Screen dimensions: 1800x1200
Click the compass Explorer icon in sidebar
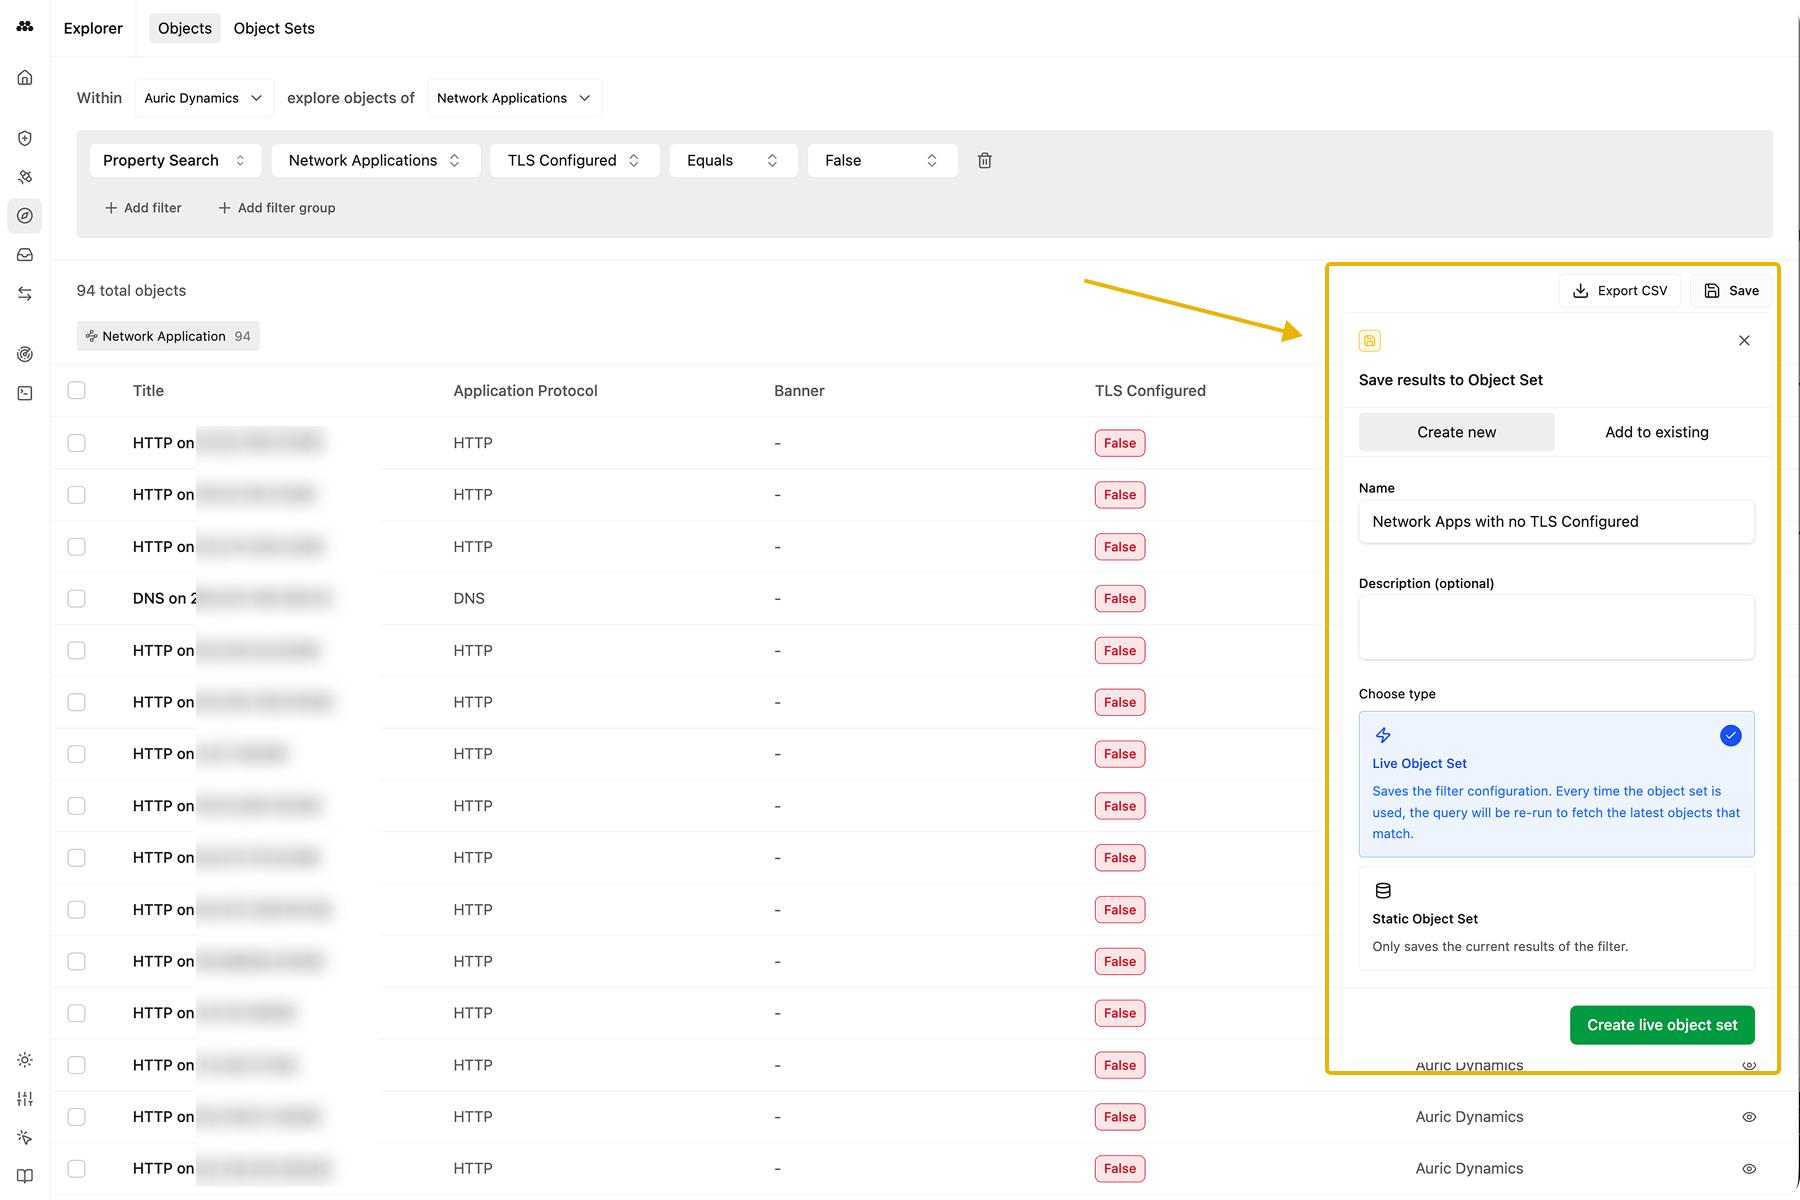25,216
